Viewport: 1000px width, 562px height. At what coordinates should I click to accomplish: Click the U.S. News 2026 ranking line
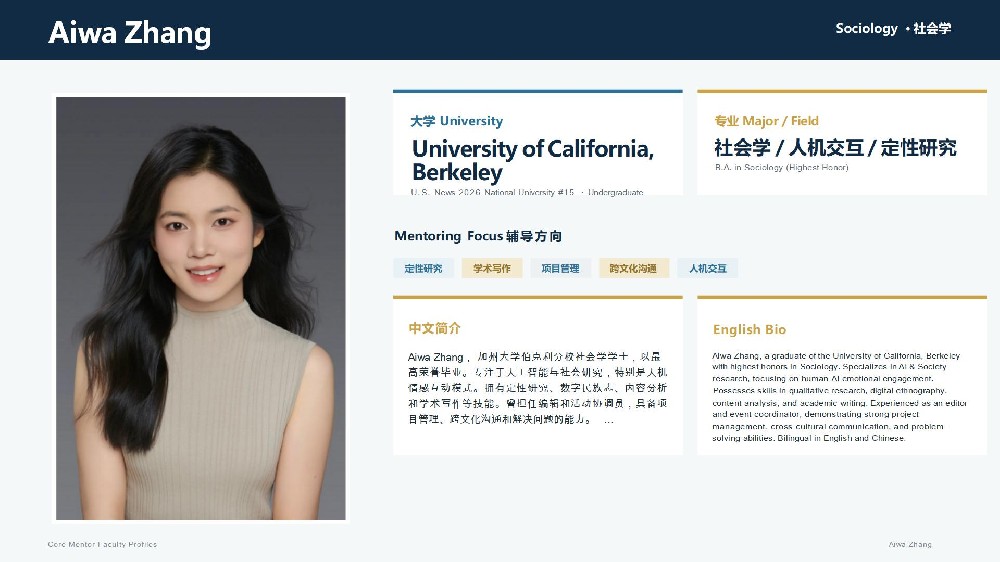pos(527,191)
